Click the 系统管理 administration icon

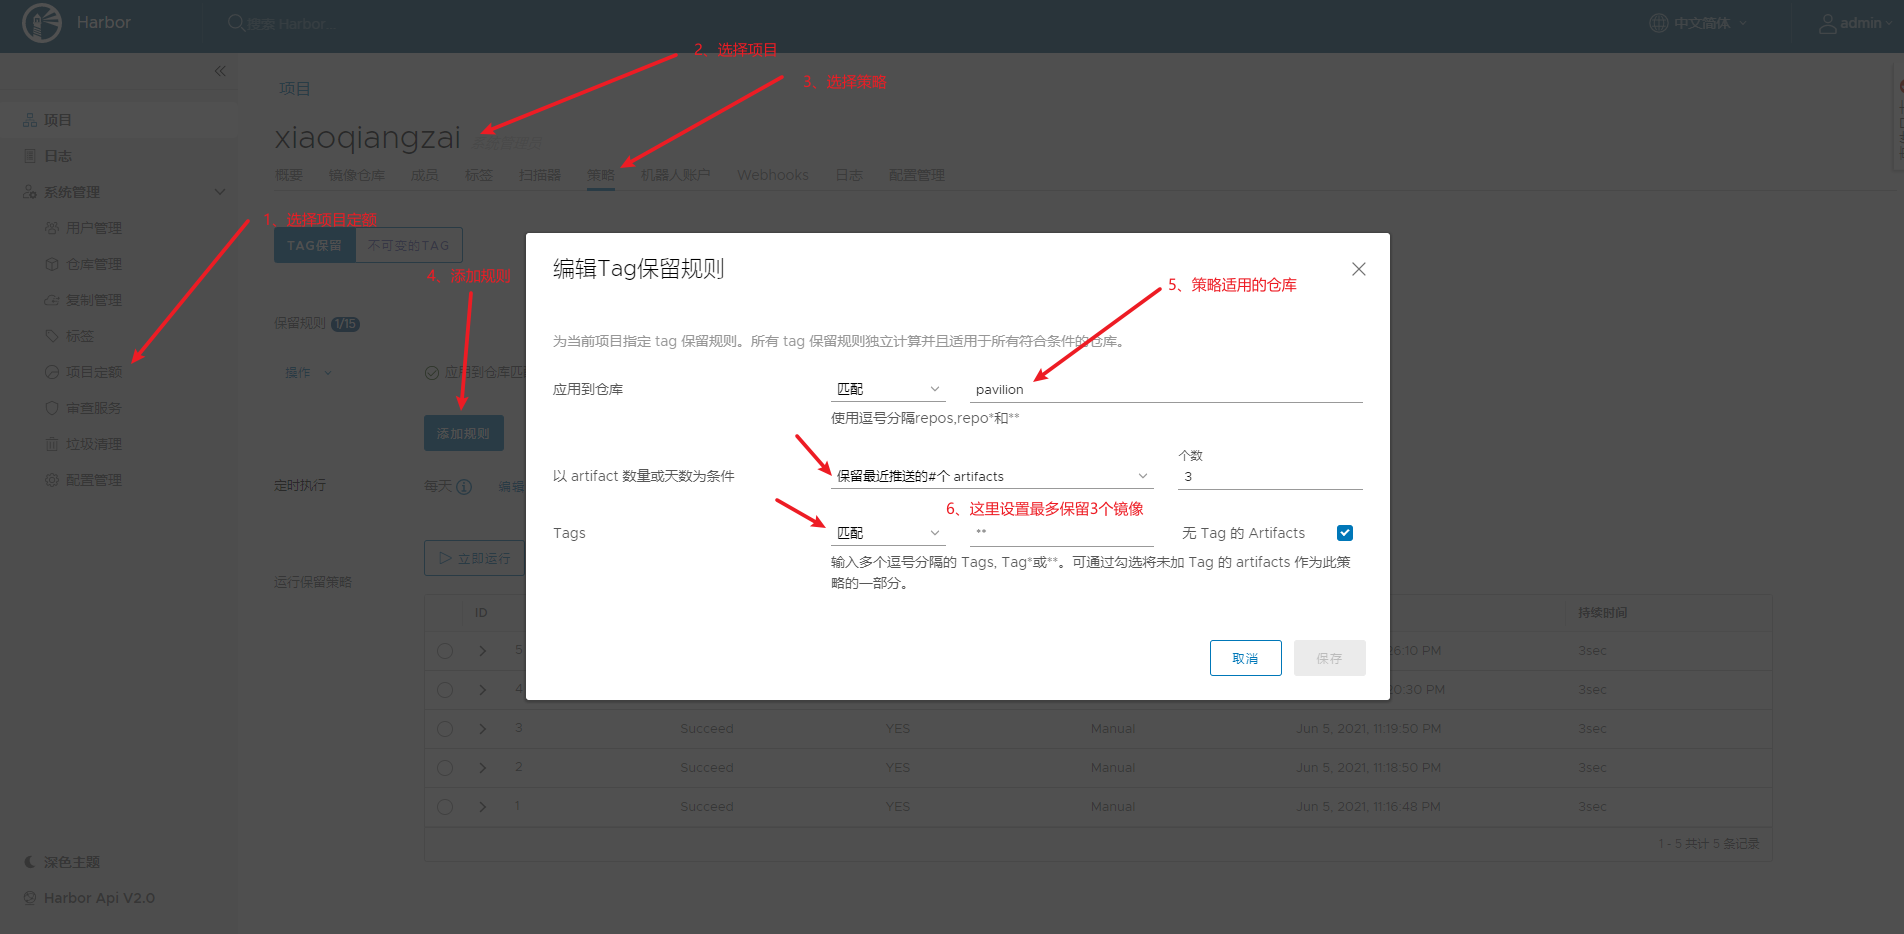[30, 192]
